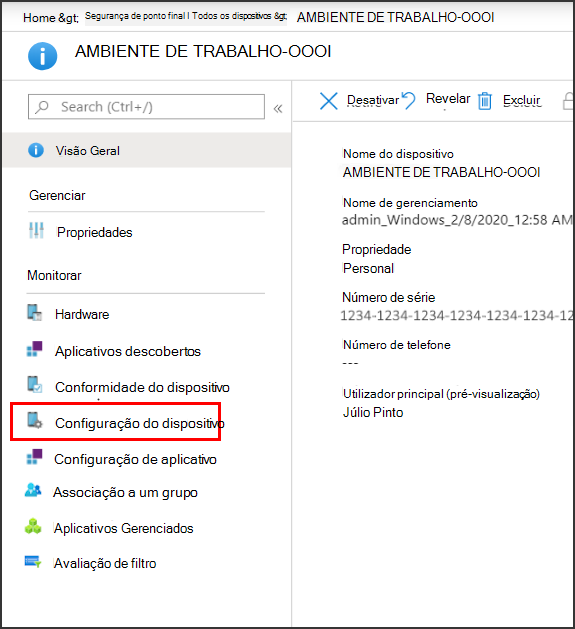This screenshot has height=629, width=575.
Task: Click the Monitorar section header
Action: pyautogui.click(x=54, y=276)
